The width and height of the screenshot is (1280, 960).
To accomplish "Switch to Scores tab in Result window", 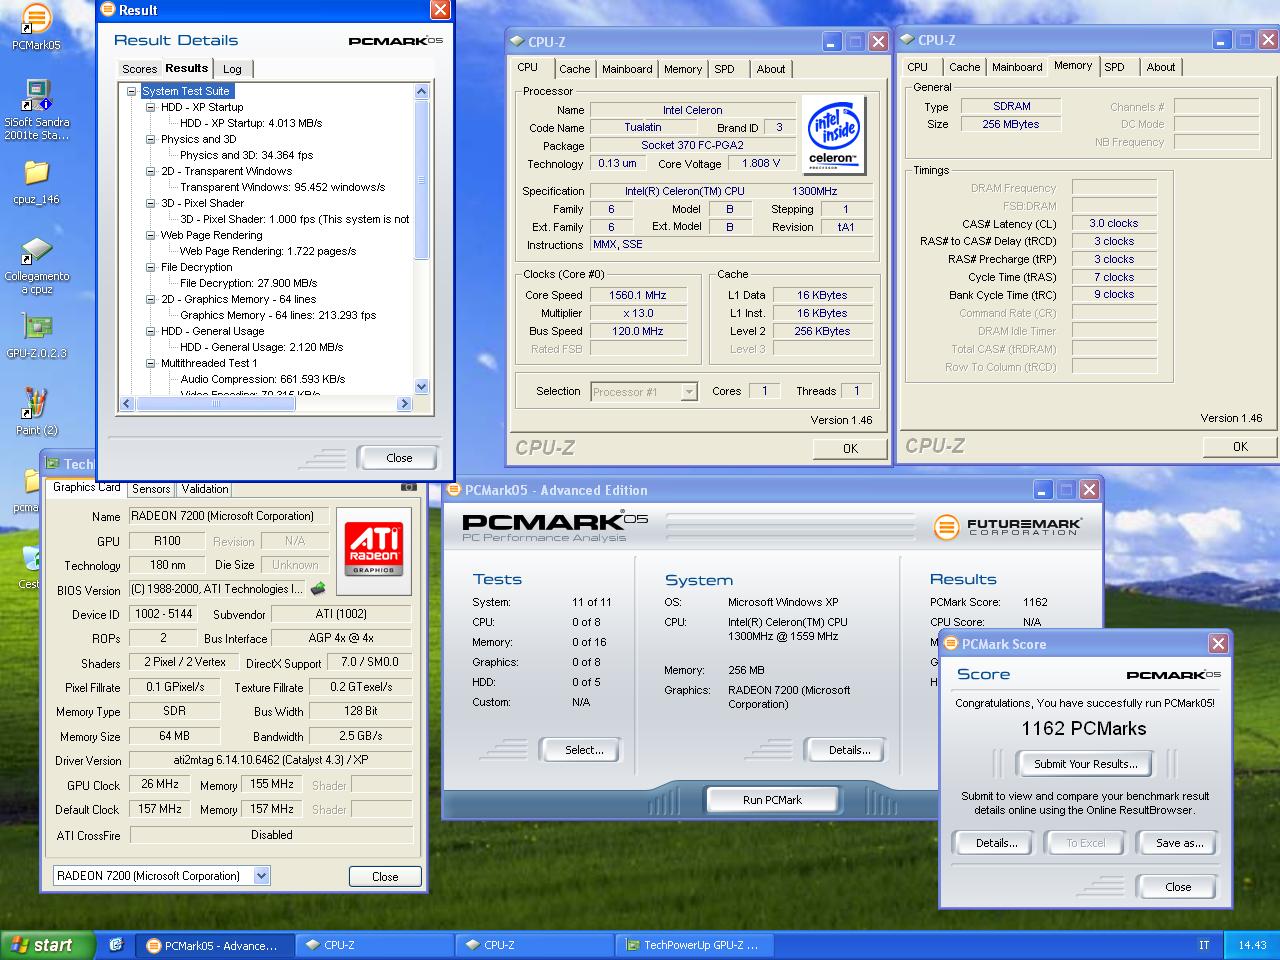I will [139, 69].
